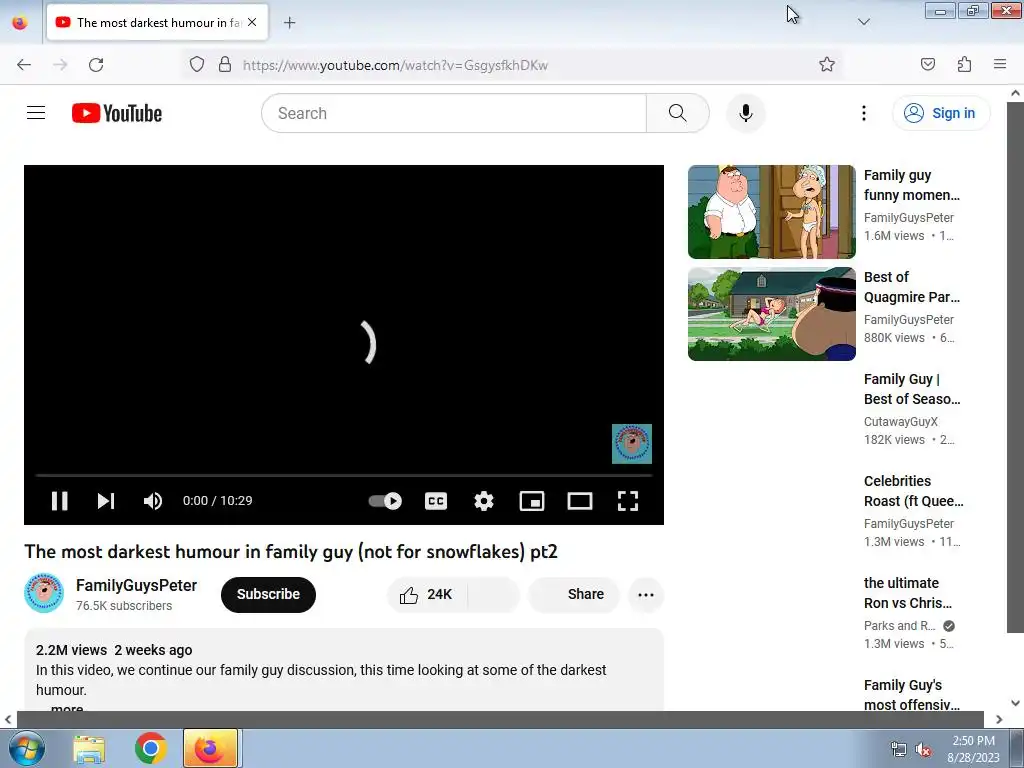
Task: Click the video progress bar
Action: click(x=344, y=475)
